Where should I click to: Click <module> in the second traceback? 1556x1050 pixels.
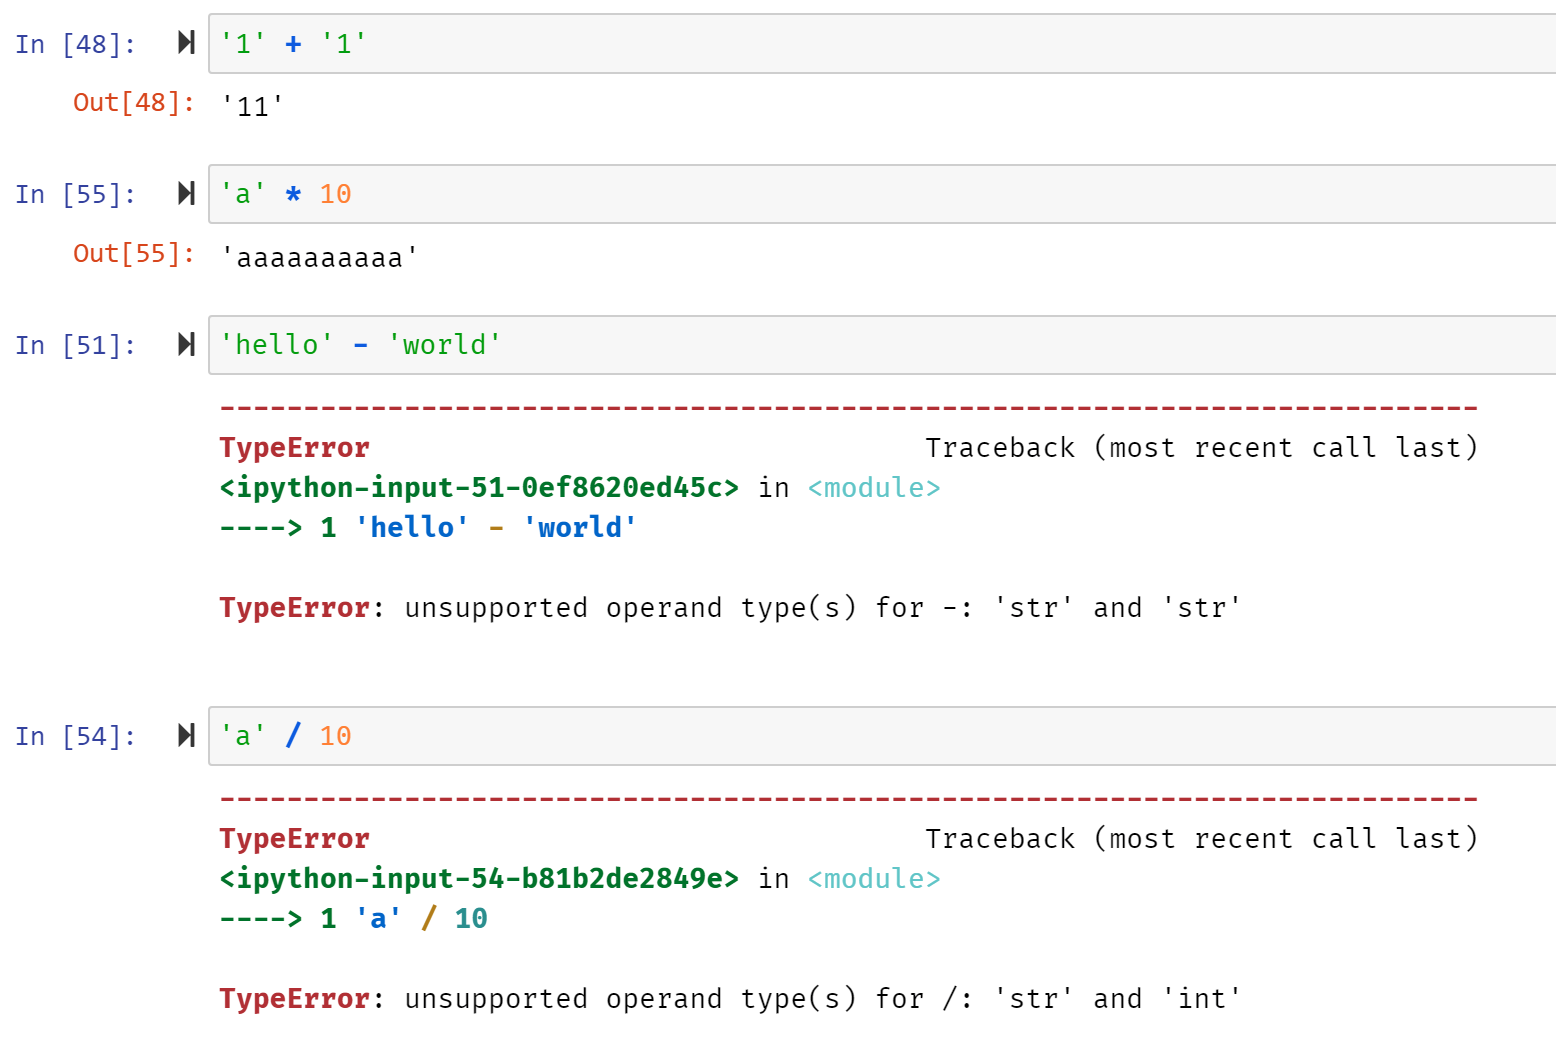coord(874,878)
